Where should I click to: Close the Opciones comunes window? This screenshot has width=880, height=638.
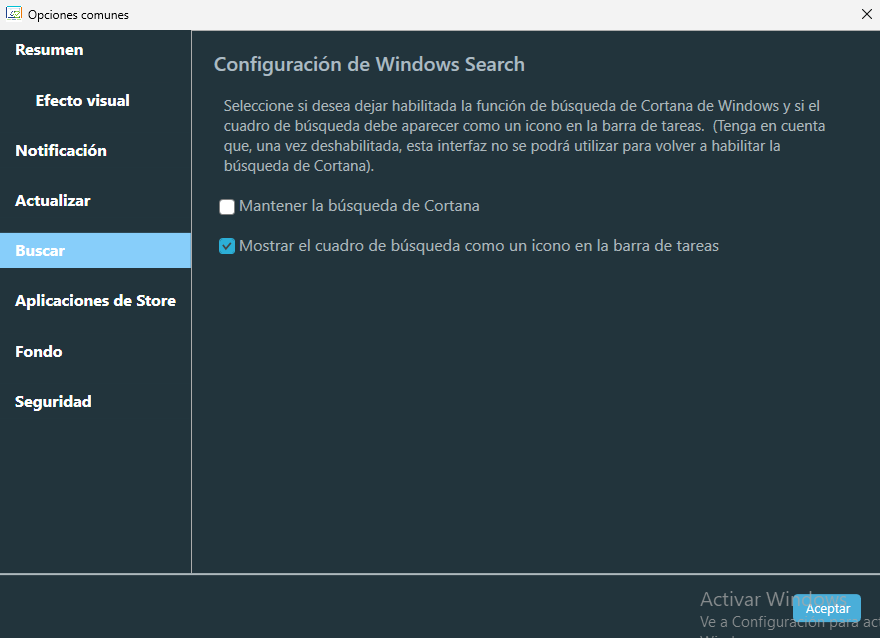click(x=866, y=14)
